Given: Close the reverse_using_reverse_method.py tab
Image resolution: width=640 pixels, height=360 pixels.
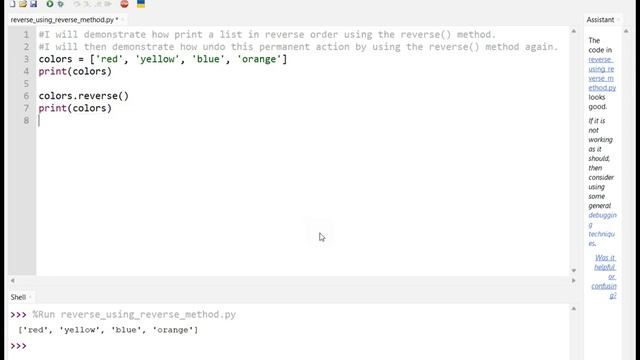Looking at the screenshot, I should (123, 20).
